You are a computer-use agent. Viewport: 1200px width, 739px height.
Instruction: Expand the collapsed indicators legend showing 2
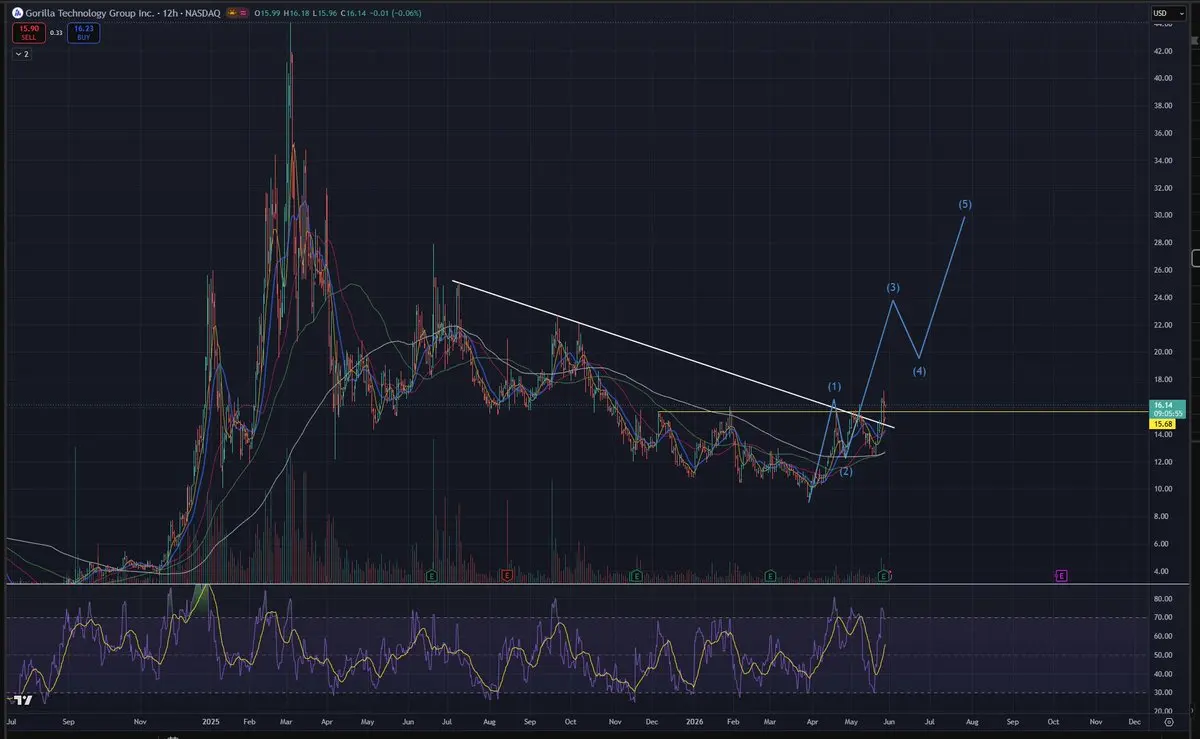pos(22,54)
